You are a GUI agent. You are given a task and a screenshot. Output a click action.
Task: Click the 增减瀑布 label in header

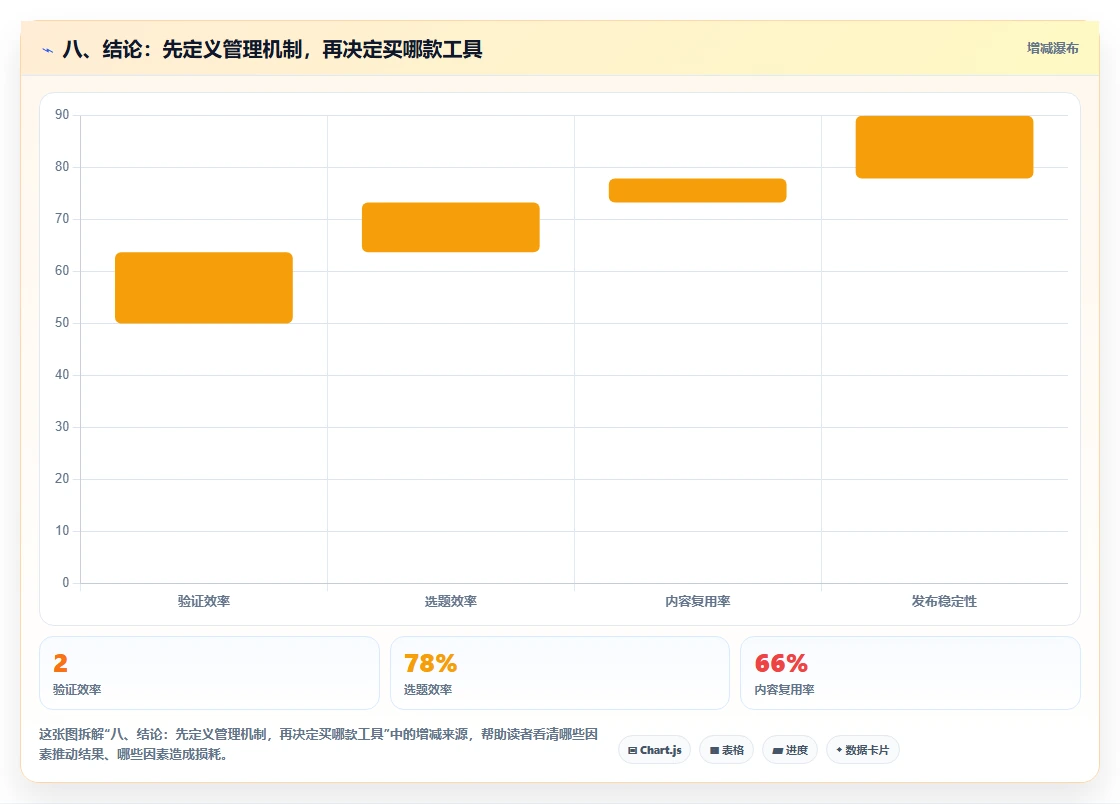pyautogui.click(x=1052, y=49)
